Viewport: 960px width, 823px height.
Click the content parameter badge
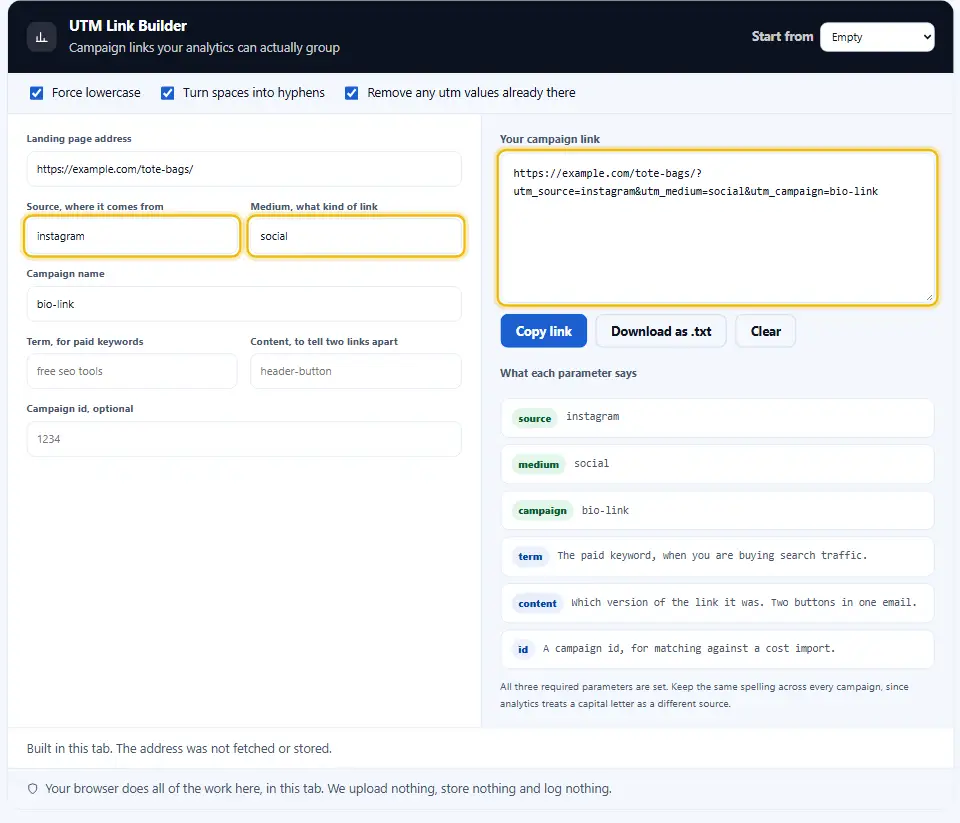(x=537, y=603)
